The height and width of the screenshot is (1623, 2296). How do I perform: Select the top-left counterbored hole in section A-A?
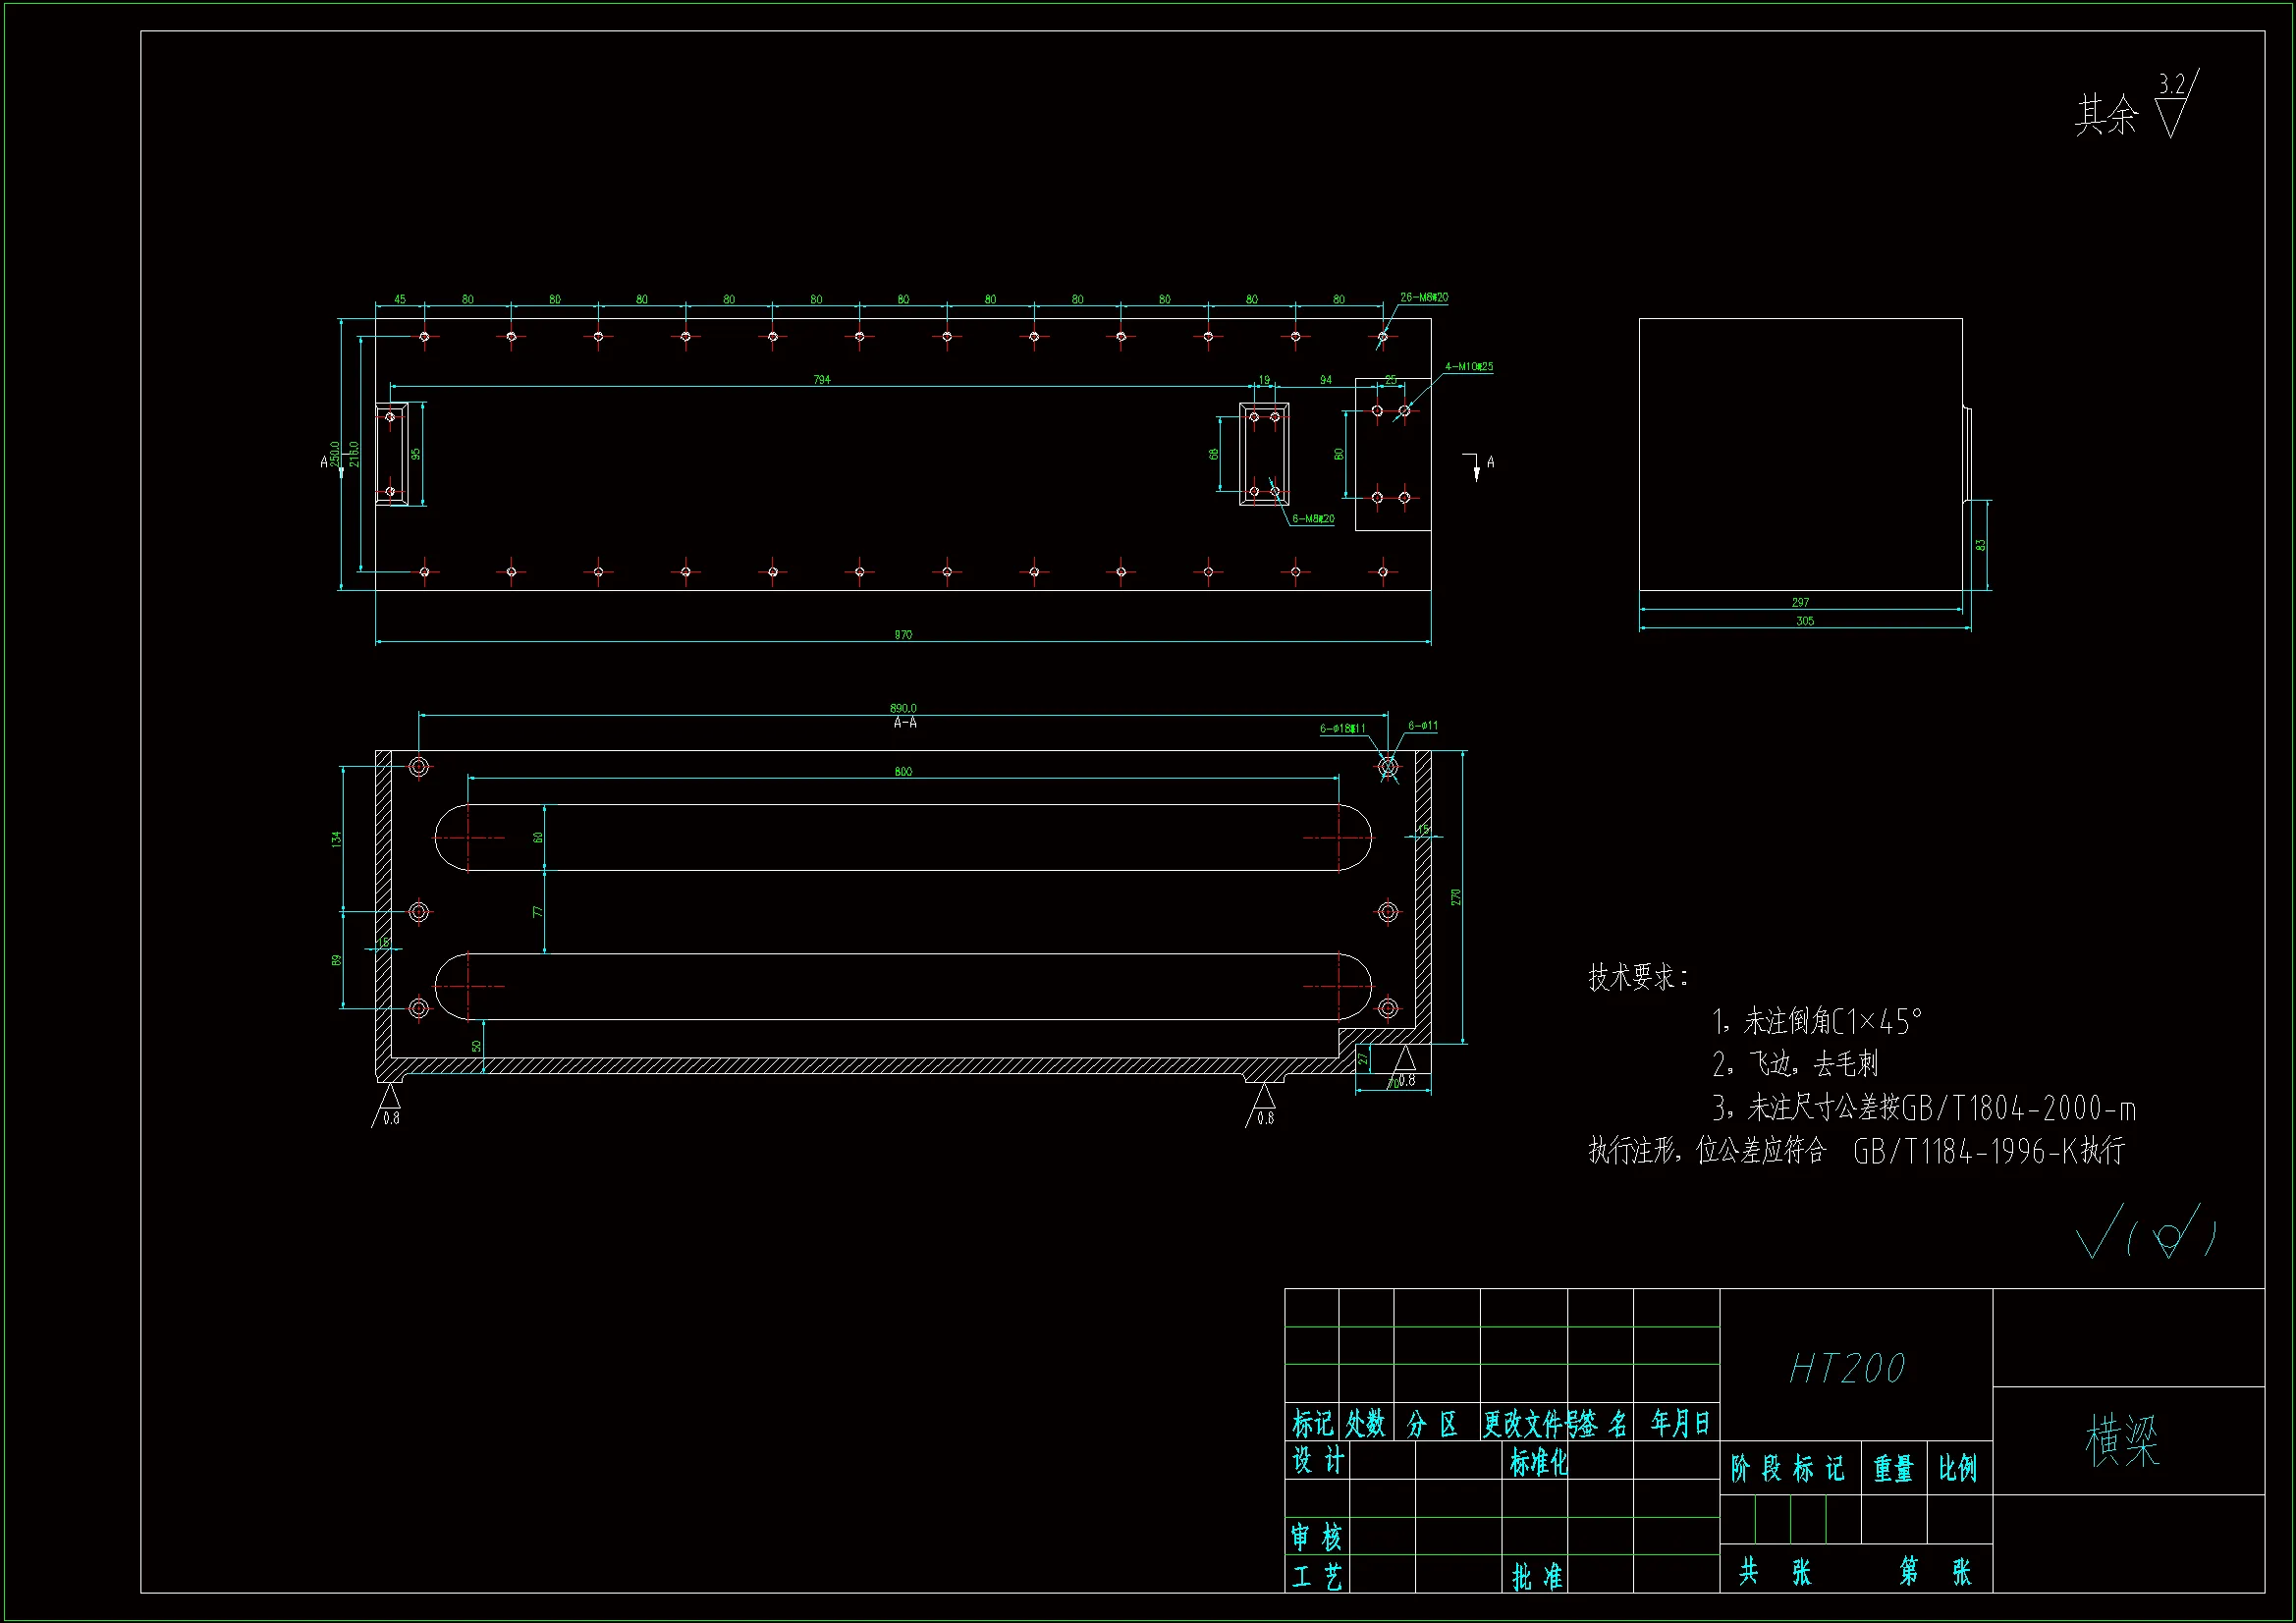(419, 767)
